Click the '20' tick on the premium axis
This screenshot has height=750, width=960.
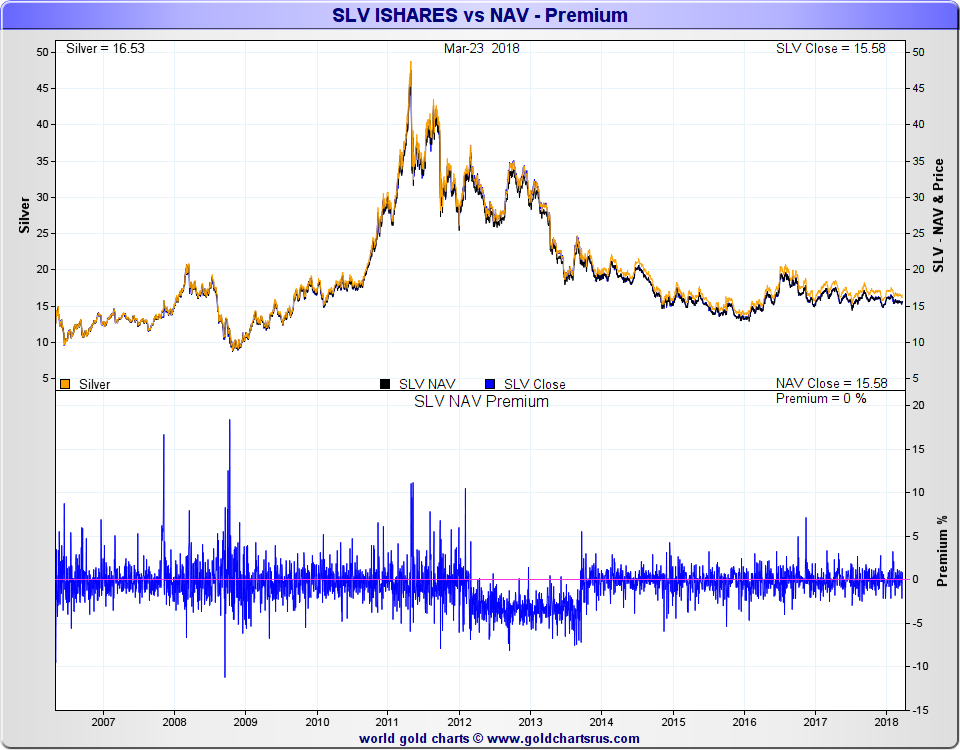coord(918,405)
